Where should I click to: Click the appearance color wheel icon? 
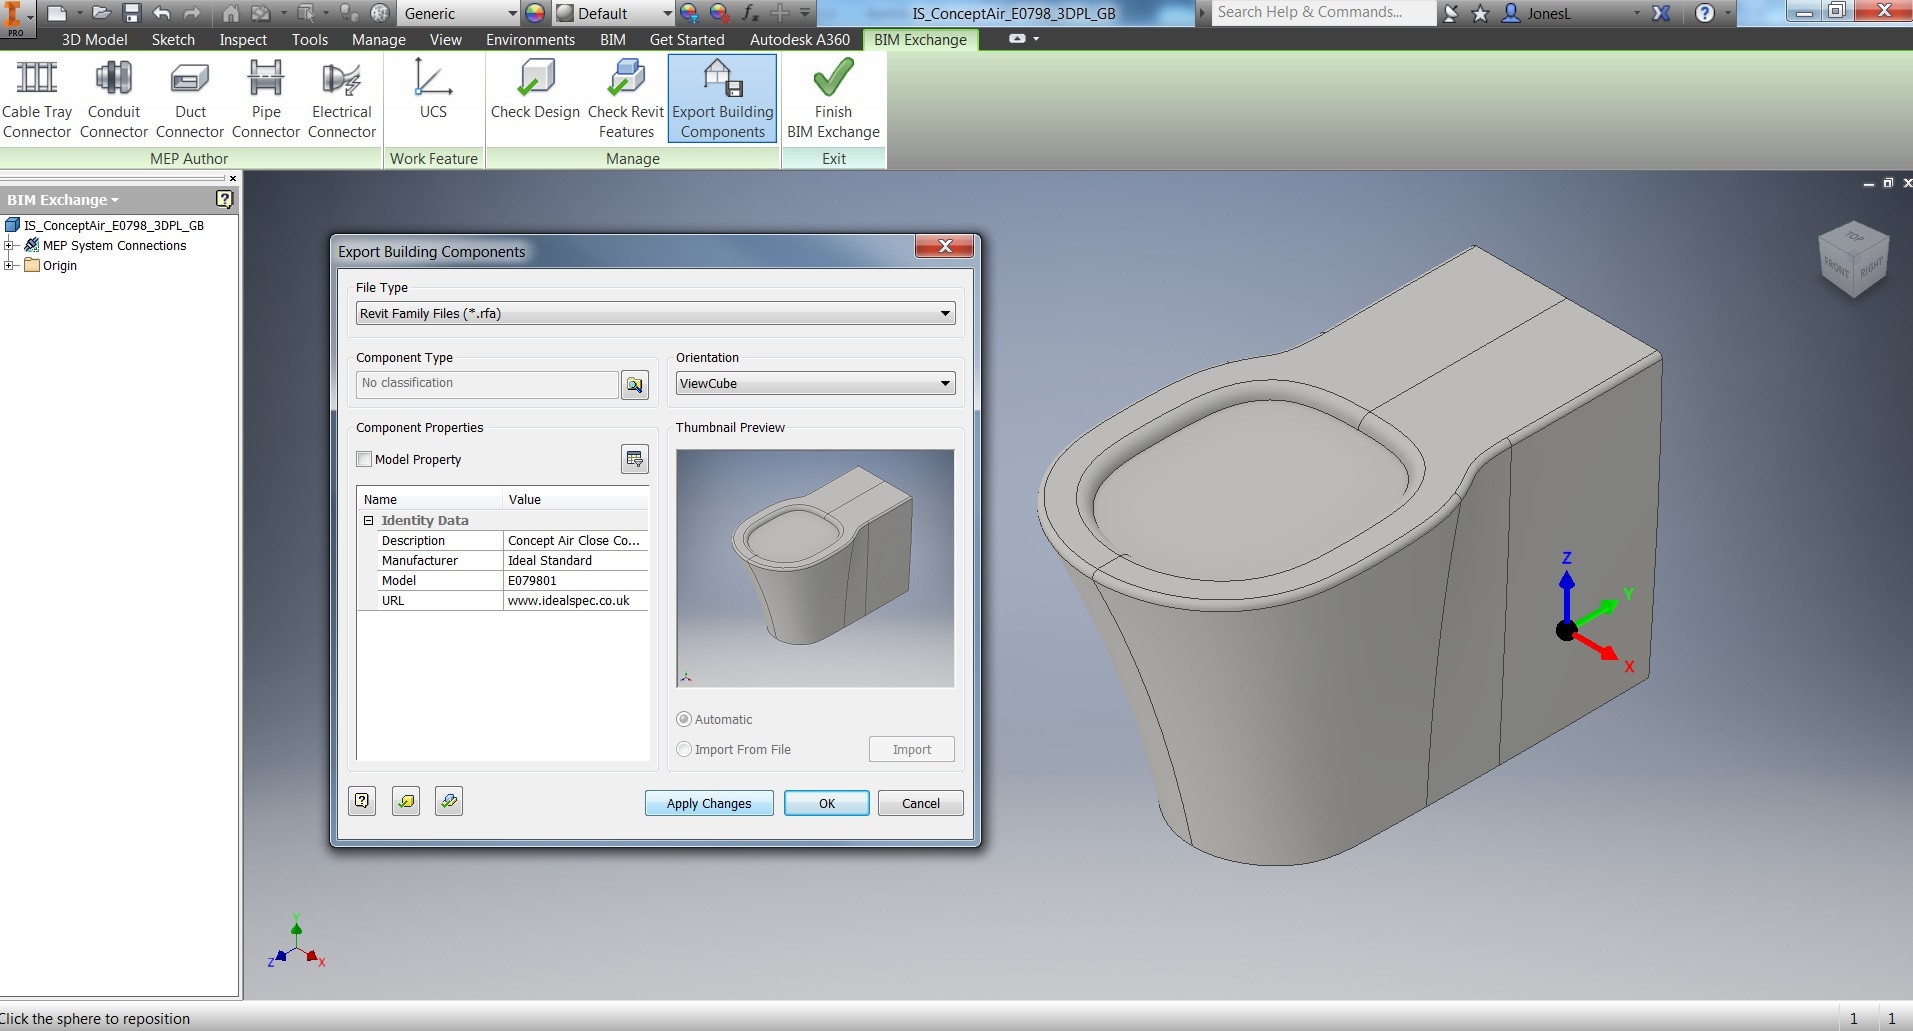click(x=535, y=13)
